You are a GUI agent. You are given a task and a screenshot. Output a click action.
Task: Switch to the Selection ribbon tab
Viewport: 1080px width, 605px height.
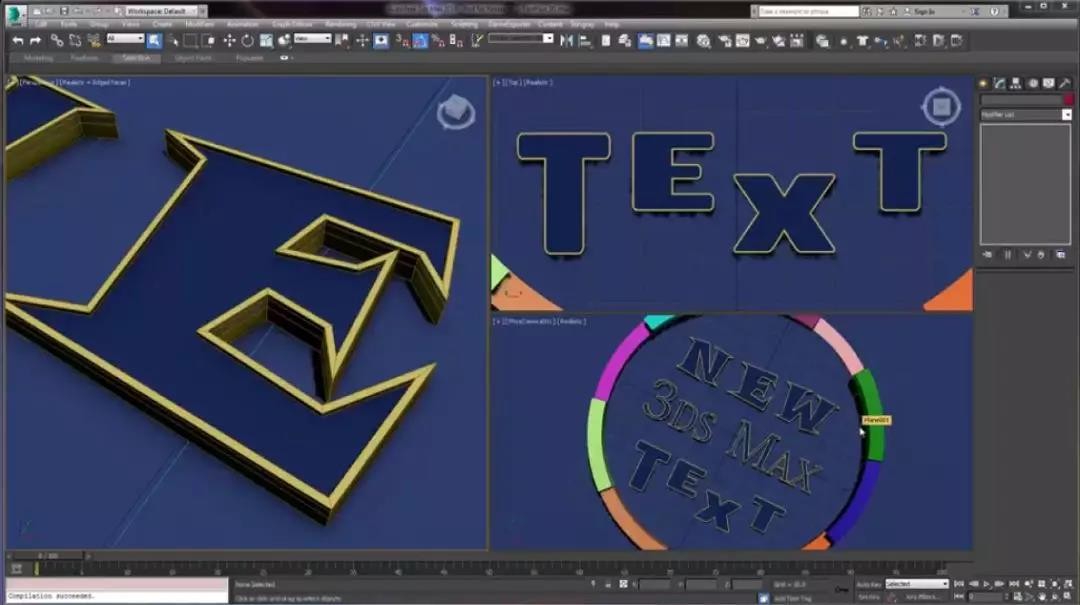tap(136, 58)
